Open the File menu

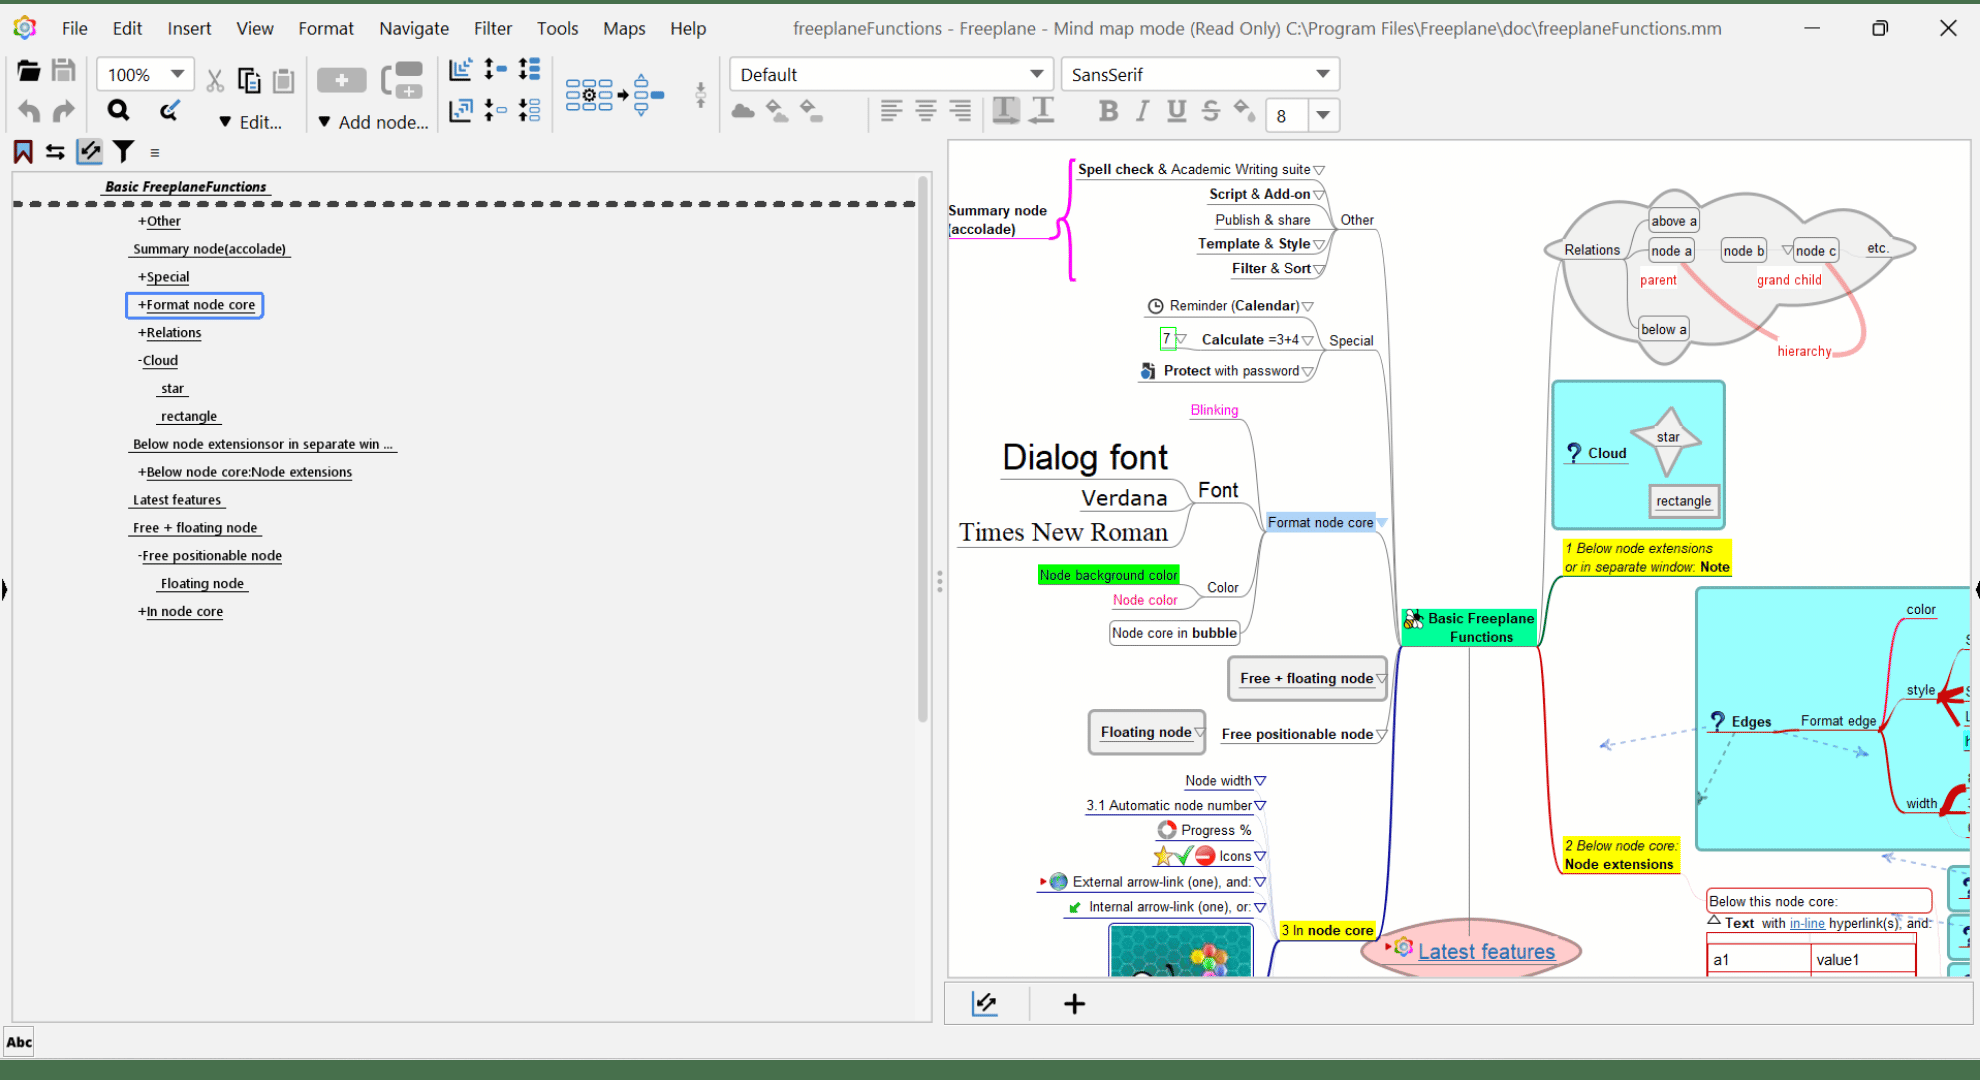pyautogui.click(x=74, y=28)
